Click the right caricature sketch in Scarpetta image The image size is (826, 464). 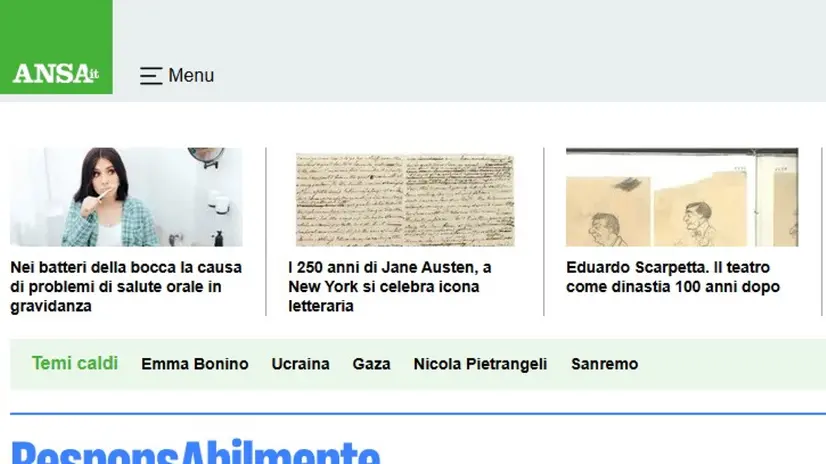pos(700,223)
